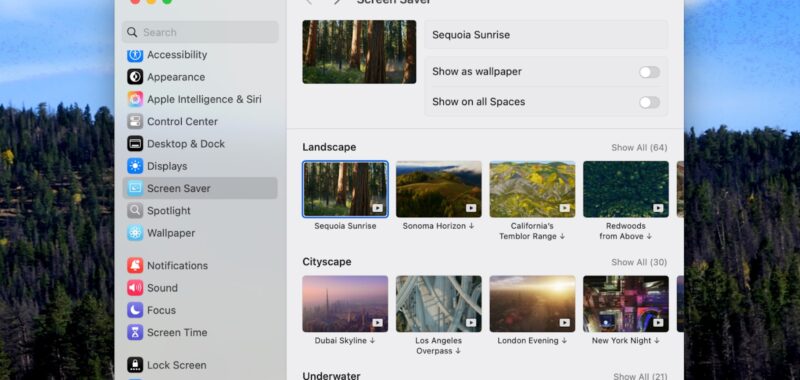Click the Accessibility sidebar icon
The image size is (800, 380).
point(135,55)
